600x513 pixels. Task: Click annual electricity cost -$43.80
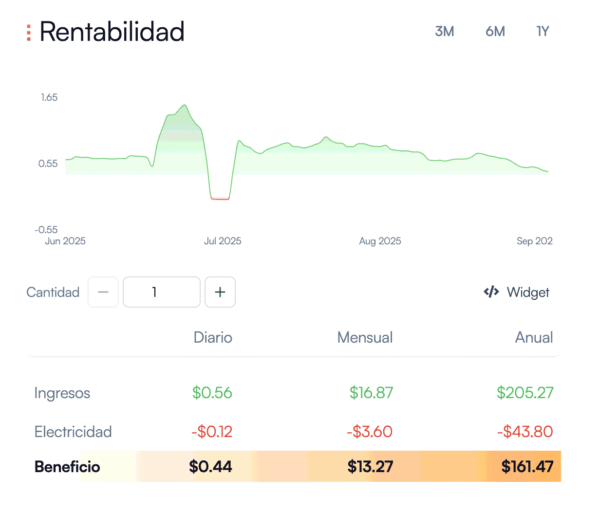coord(525,432)
